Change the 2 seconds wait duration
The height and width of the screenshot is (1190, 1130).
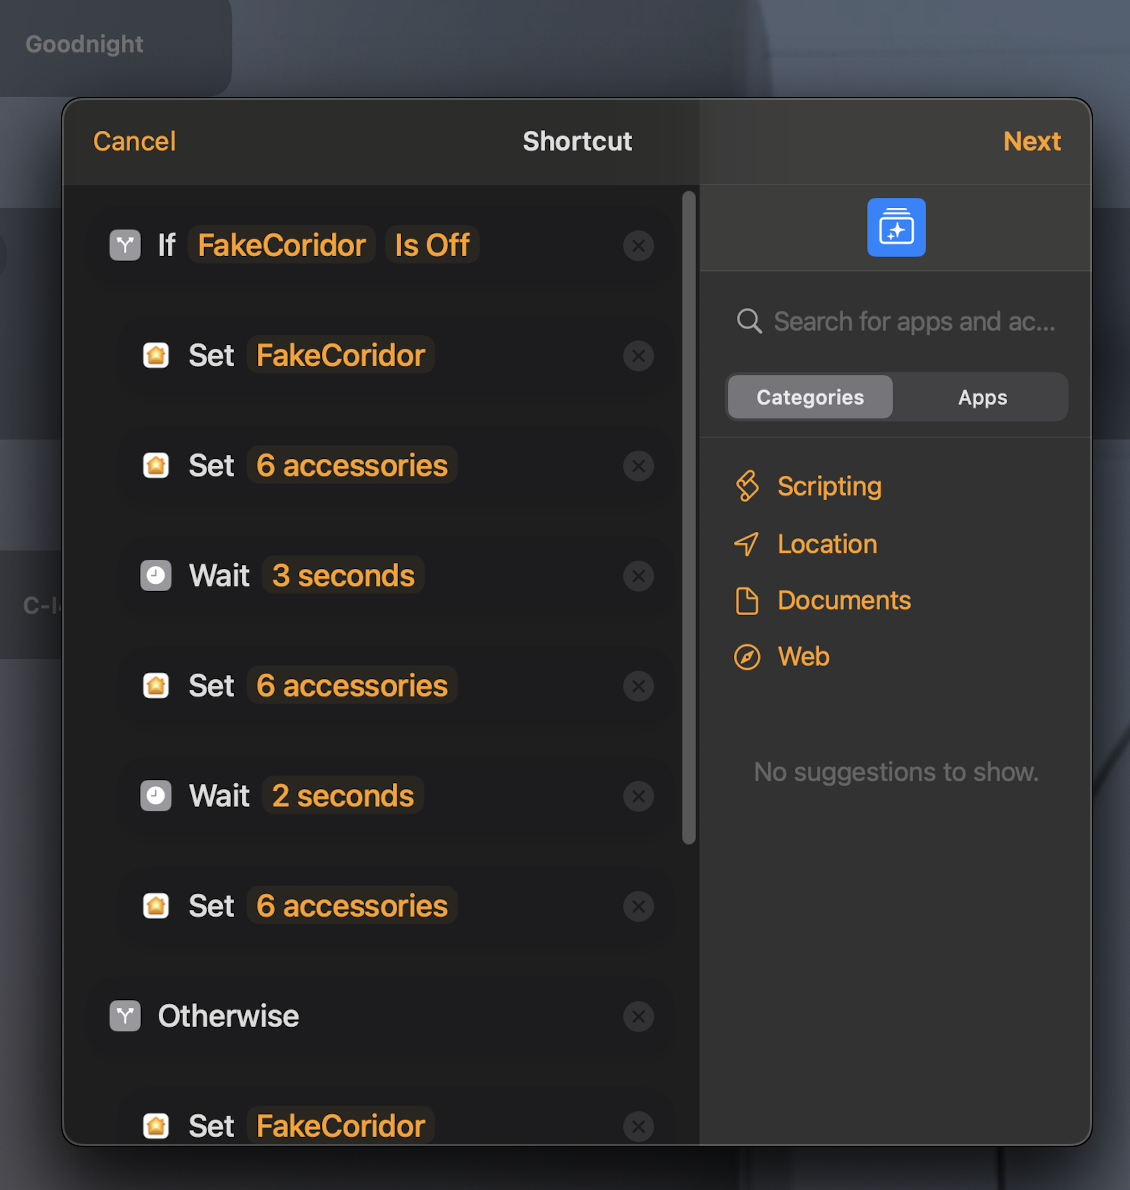(342, 795)
